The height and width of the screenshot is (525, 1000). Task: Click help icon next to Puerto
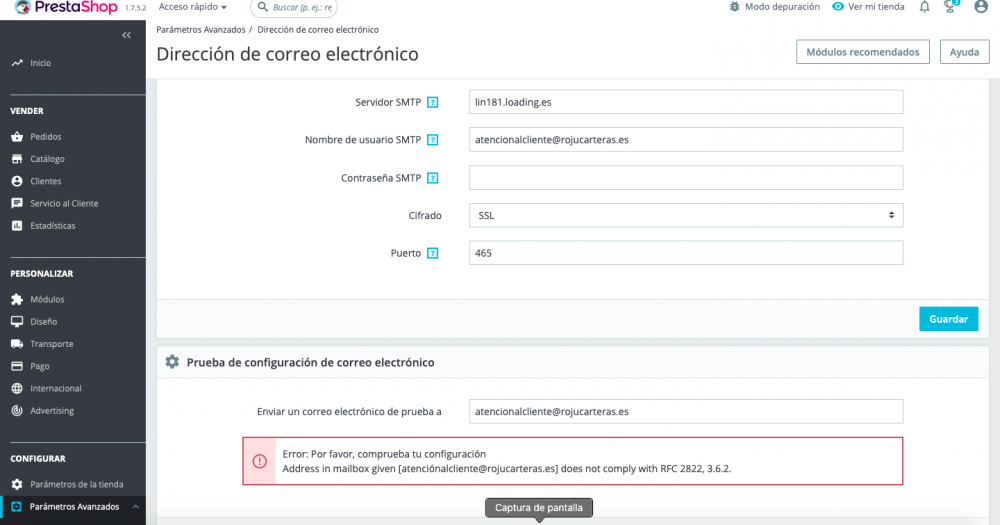pyautogui.click(x=433, y=253)
